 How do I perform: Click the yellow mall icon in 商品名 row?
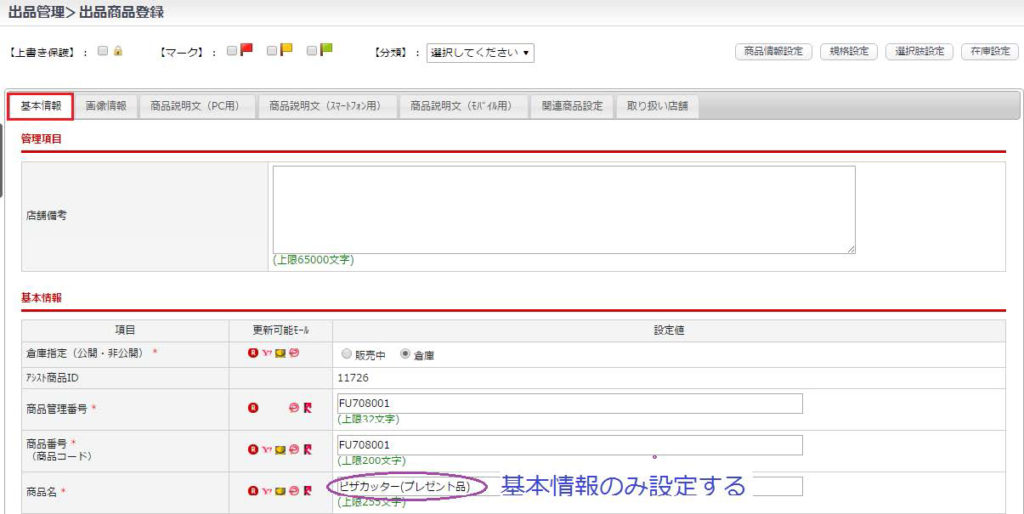[x=280, y=491]
